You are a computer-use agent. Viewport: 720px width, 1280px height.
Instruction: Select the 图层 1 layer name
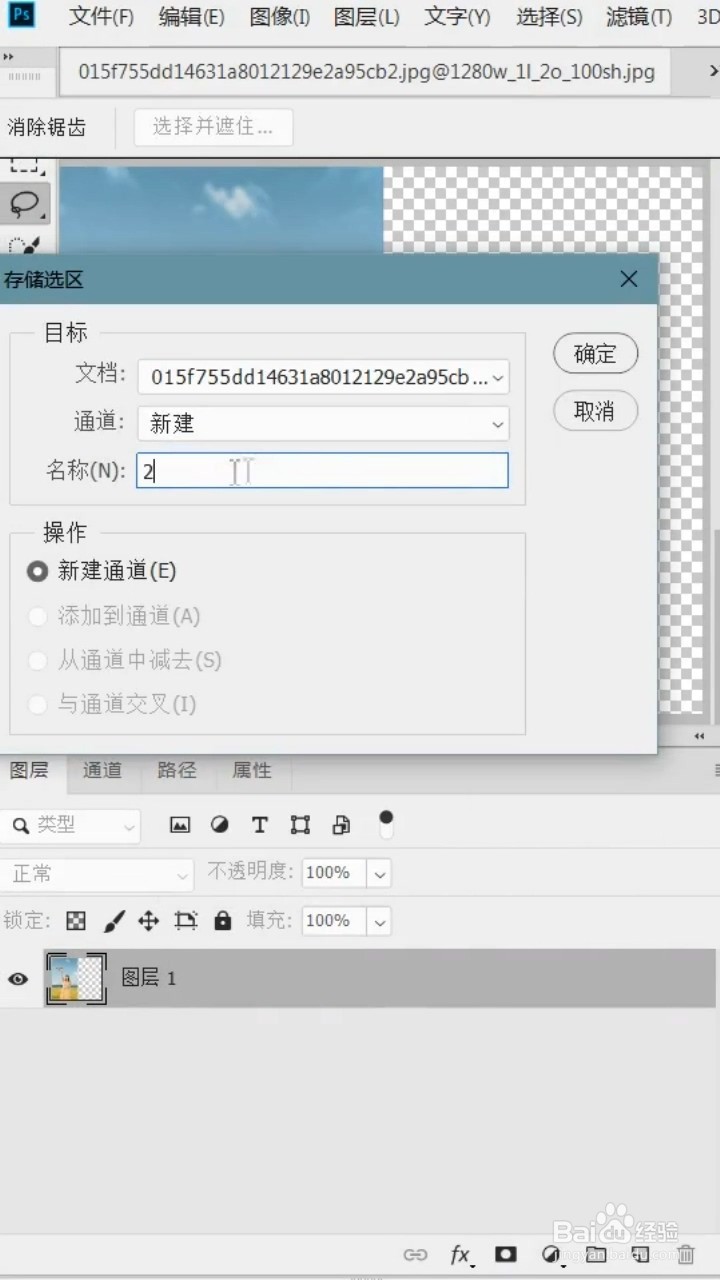coord(148,978)
